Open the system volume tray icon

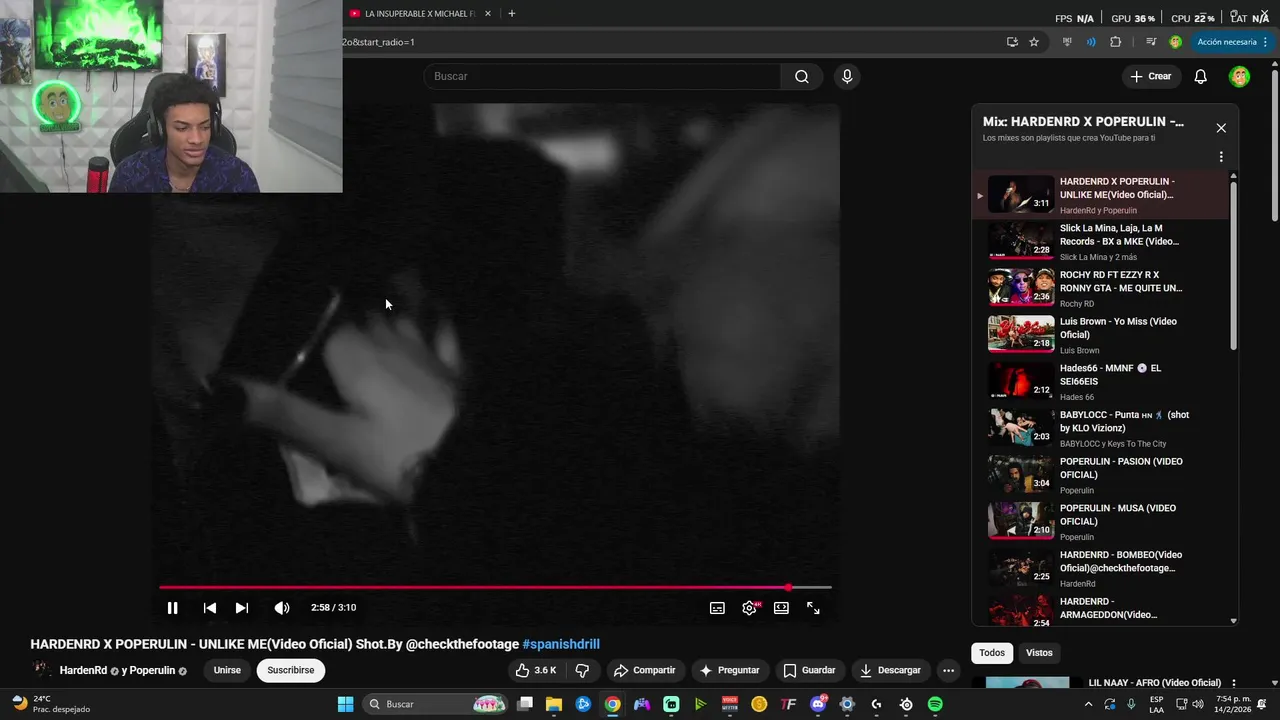(x=1197, y=704)
